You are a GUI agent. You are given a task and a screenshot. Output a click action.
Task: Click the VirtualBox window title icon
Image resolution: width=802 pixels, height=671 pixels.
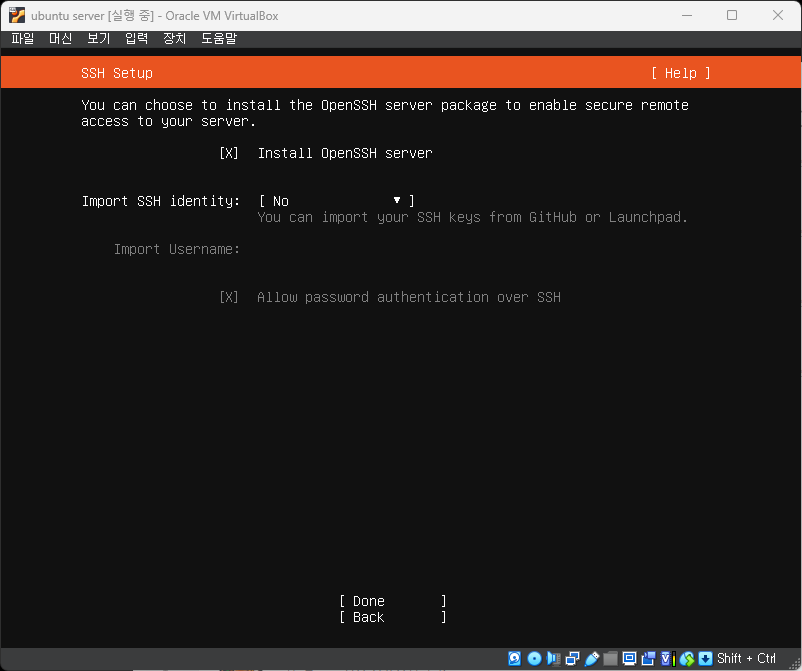pos(16,15)
